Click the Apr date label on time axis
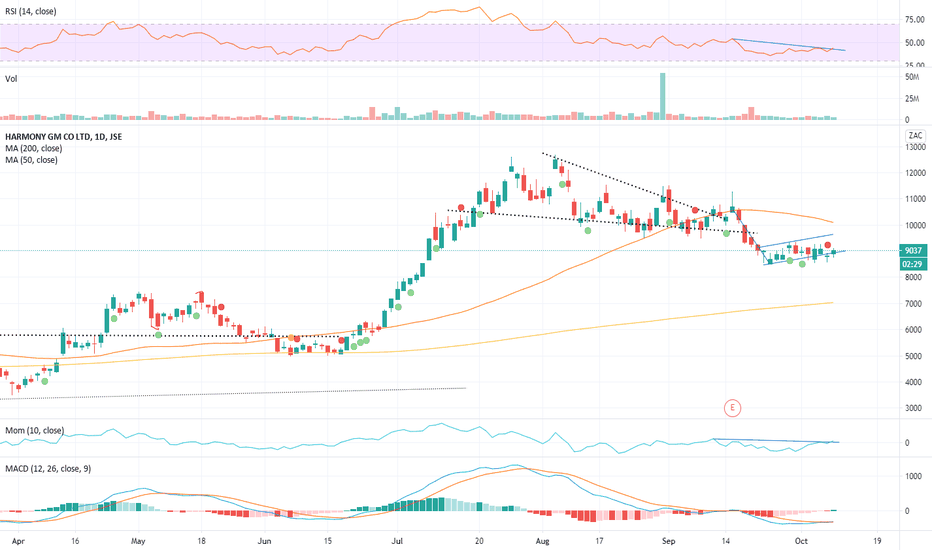The height and width of the screenshot is (550, 932). pyautogui.click(x=18, y=541)
